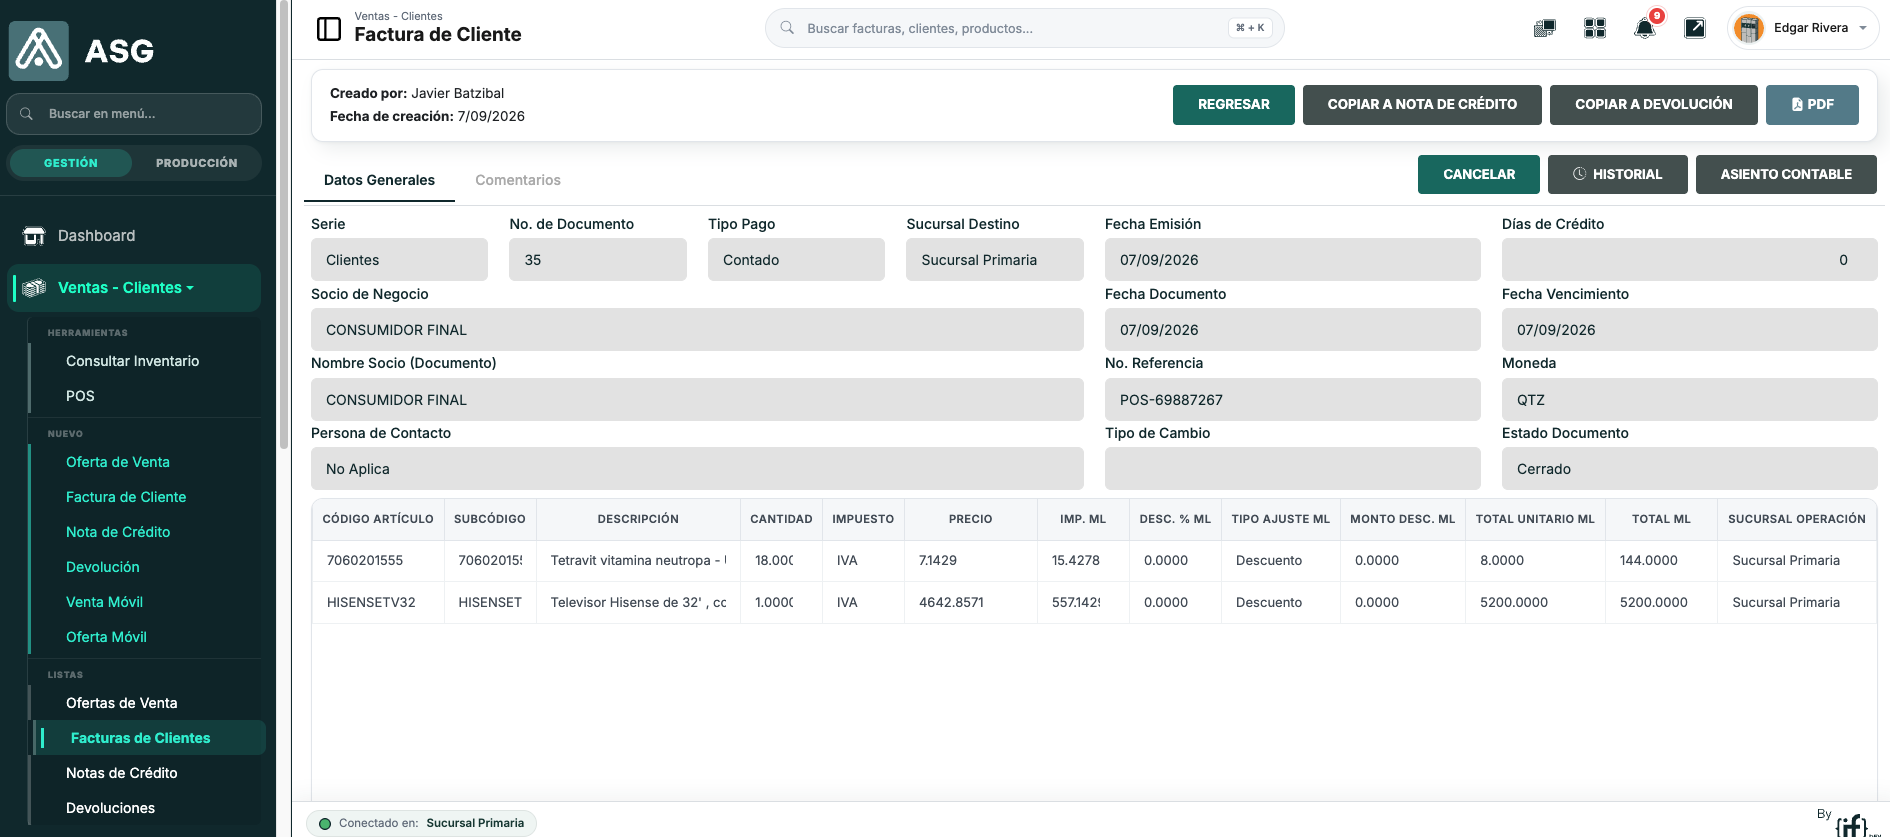Focus the Buscar en menú search field

tap(134, 114)
